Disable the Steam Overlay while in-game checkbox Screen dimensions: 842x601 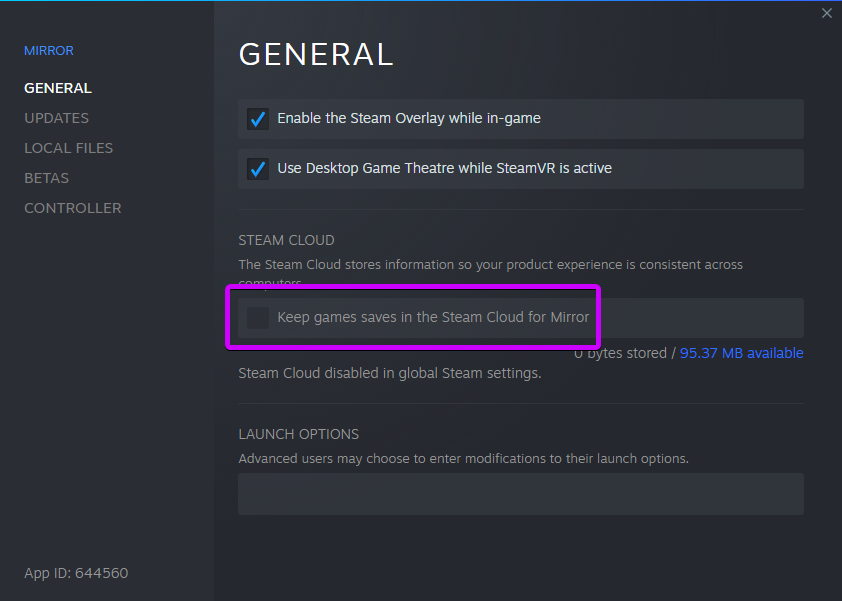(258, 119)
